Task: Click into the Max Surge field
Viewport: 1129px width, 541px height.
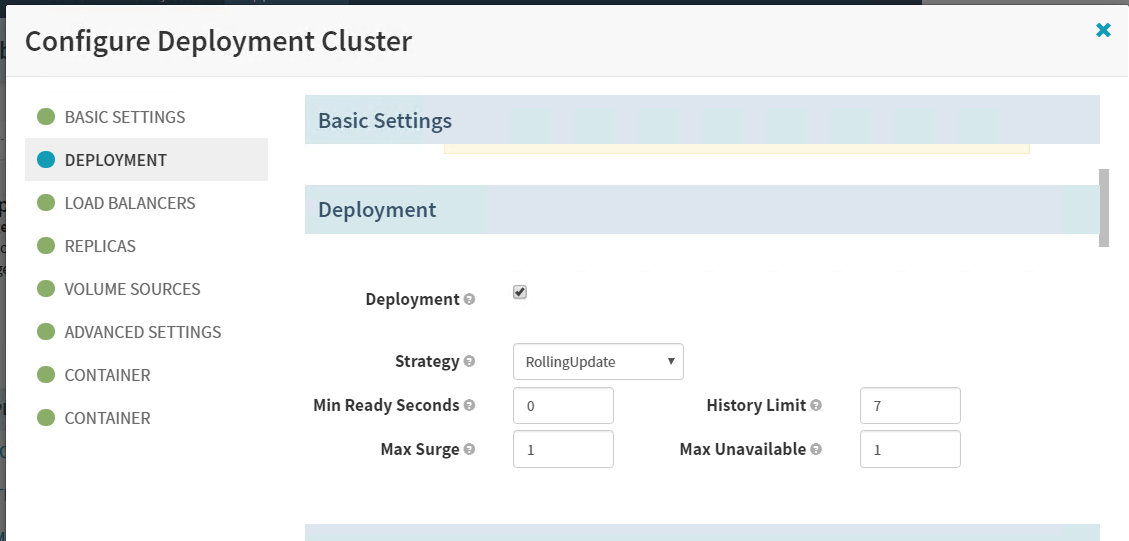Action: click(563, 450)
